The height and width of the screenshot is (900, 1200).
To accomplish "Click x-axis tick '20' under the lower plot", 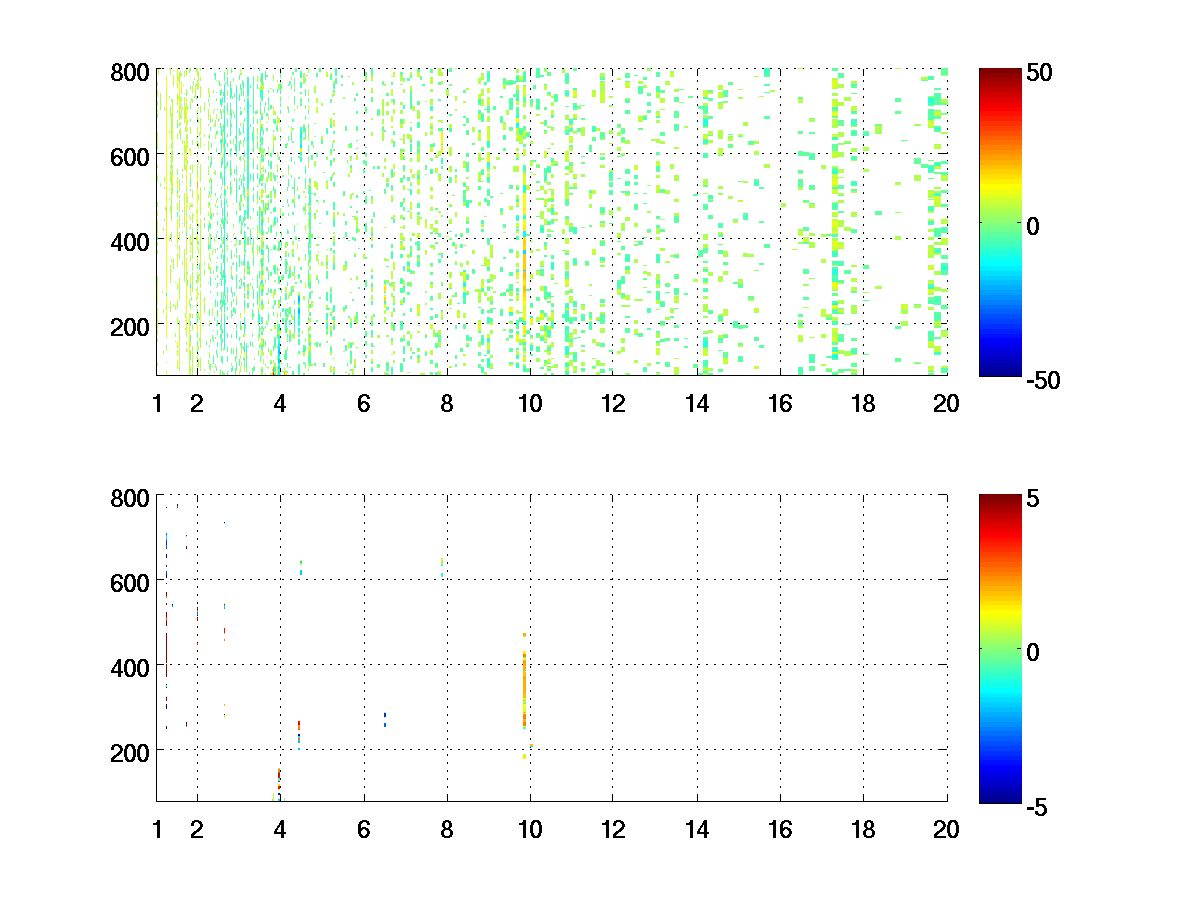I will pyautogui.click(x=947, y=829).
